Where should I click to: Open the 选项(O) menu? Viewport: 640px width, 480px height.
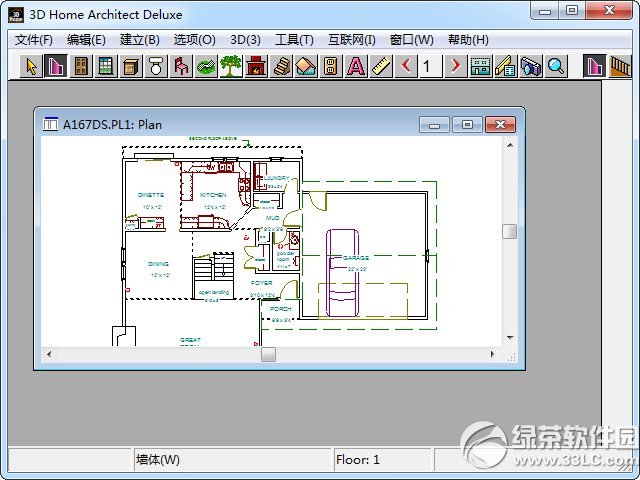coord(194,40)
